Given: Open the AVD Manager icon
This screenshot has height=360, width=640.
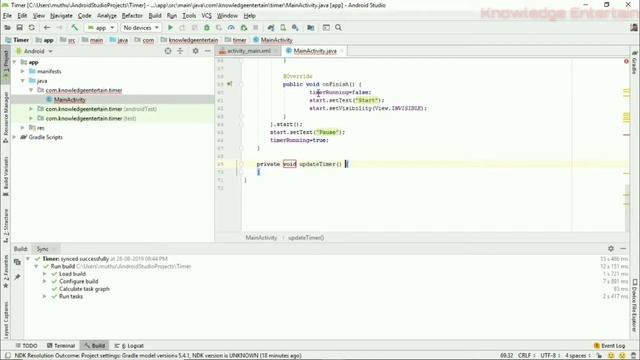Looking at the screenshot, I should (x=283, y=28).
